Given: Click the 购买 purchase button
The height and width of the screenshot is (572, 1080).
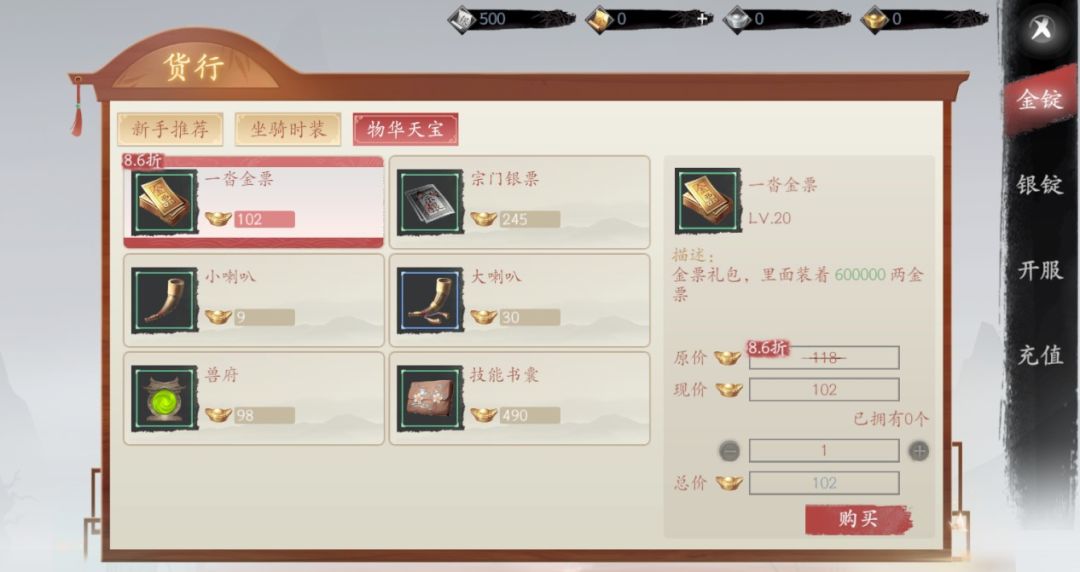Looking at the screenshot, I should (858, 519).
